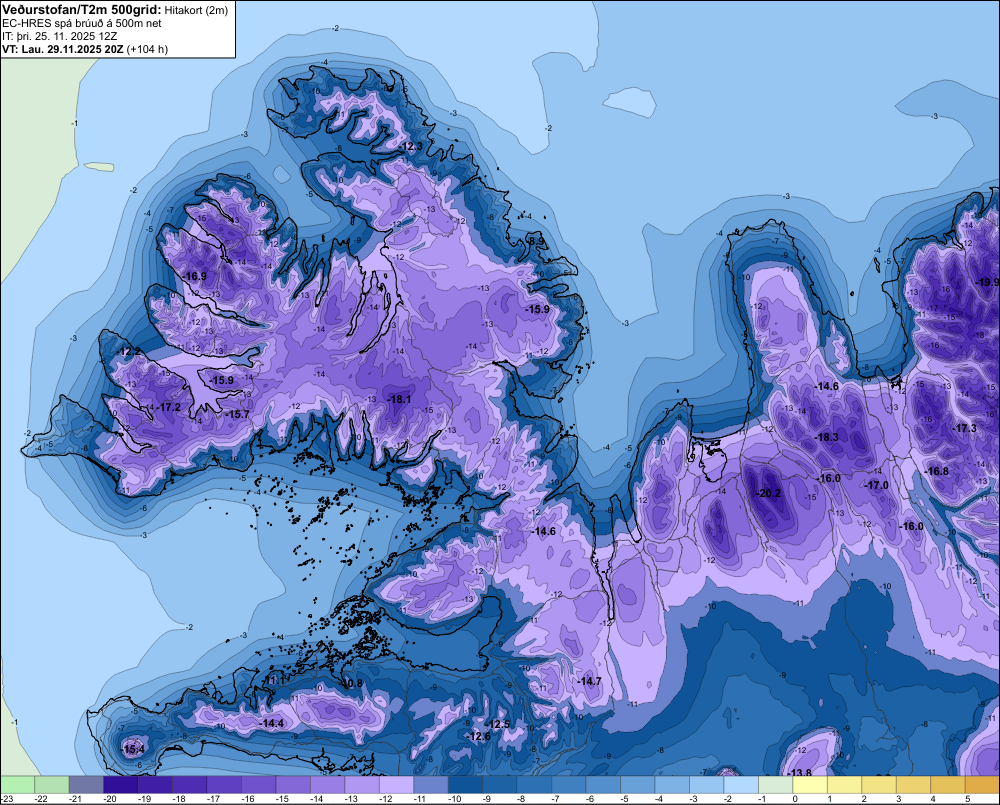Click the legend scale label -5
1000x805 pixels.
tap(624, 799)
